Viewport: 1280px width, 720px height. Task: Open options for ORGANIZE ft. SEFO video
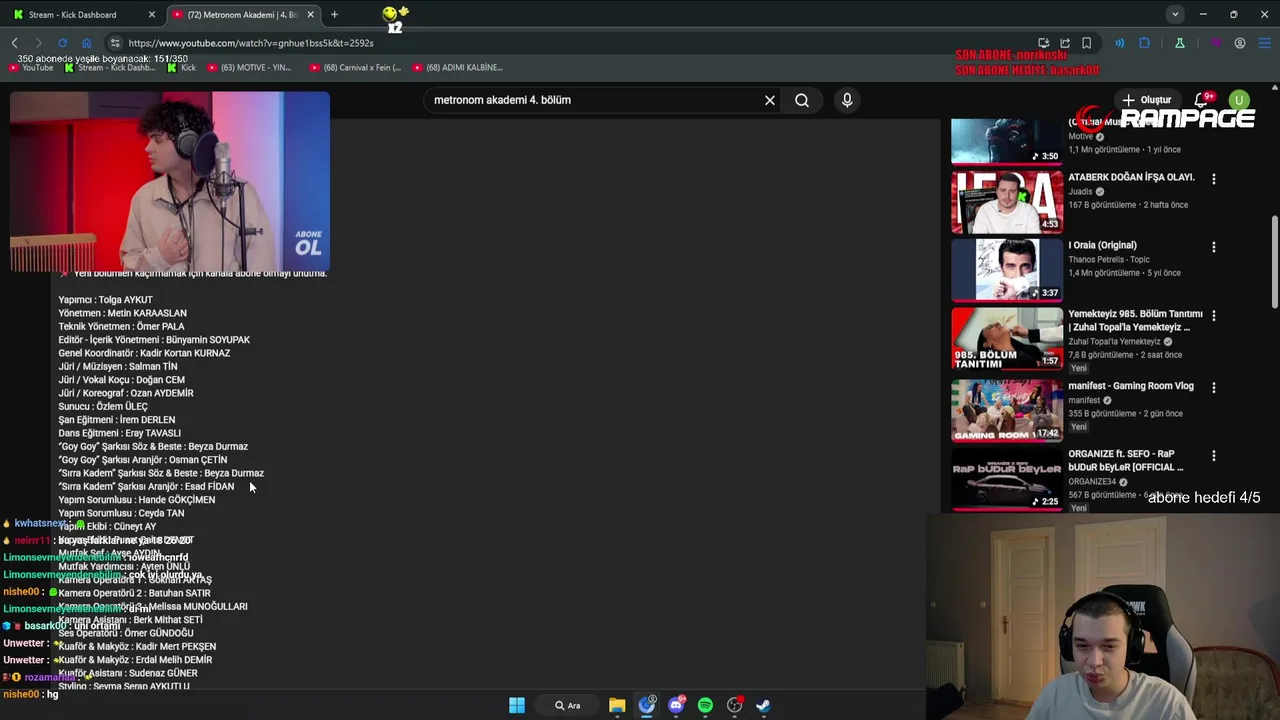coord(1214,455)
